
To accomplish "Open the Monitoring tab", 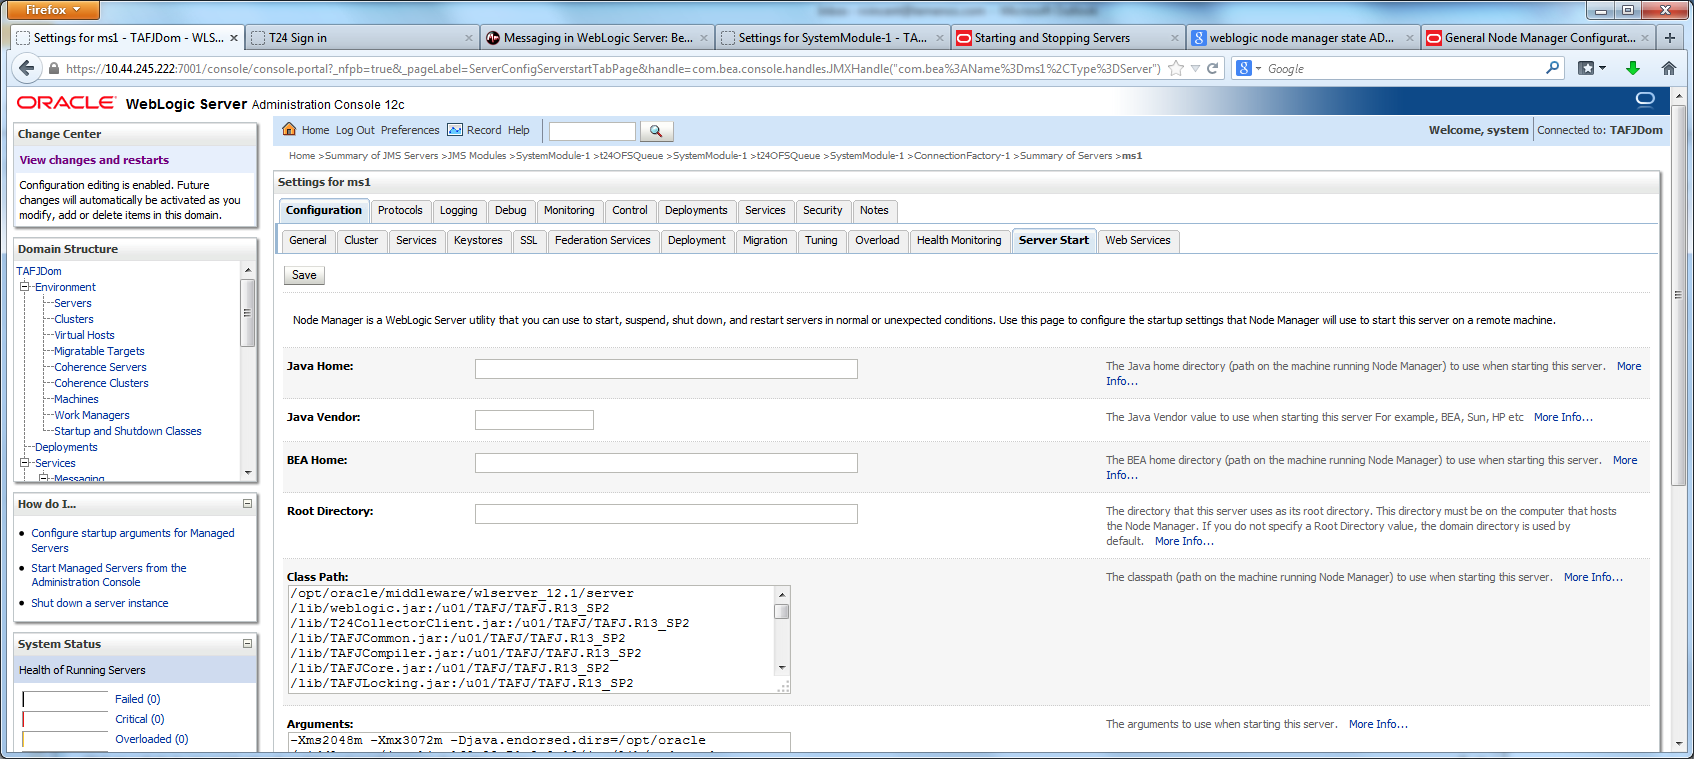I will pyautogui.click(x=569, y=210).
